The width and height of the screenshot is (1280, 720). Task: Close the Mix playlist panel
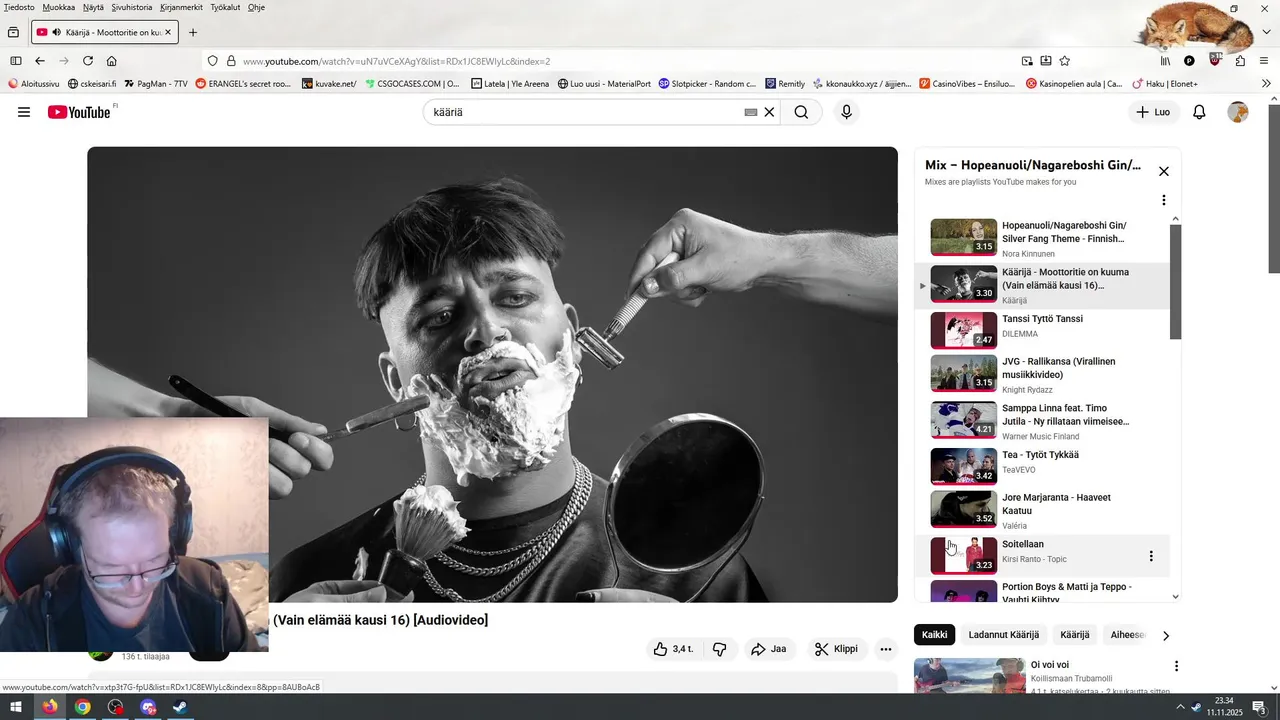(1164, 171)
